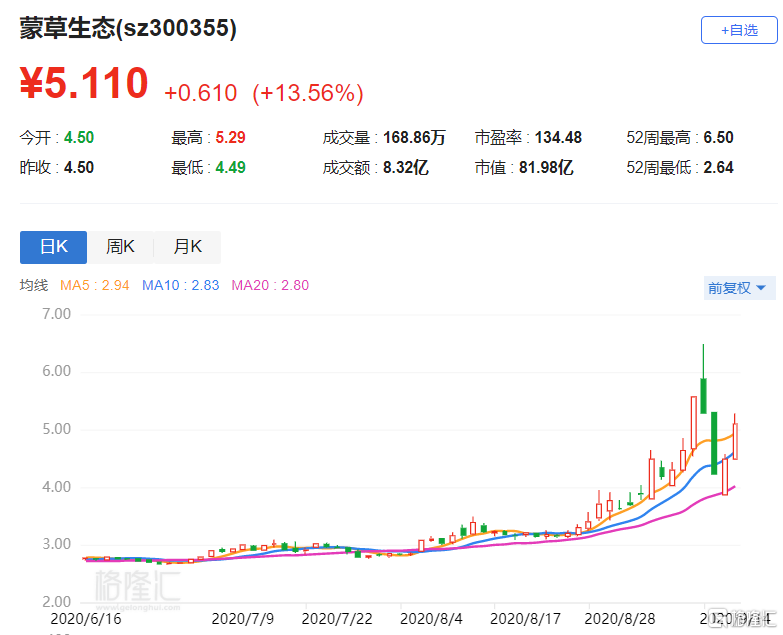
Task: Open the 前复权 adjustment dropdown
Action: (740, 288)
